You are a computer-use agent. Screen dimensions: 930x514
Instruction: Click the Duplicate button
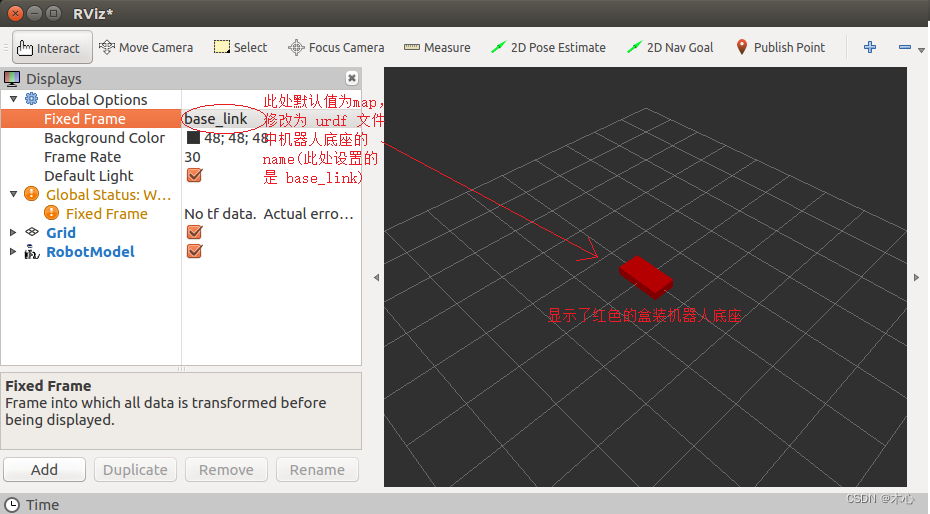click(x=135, y=470)
